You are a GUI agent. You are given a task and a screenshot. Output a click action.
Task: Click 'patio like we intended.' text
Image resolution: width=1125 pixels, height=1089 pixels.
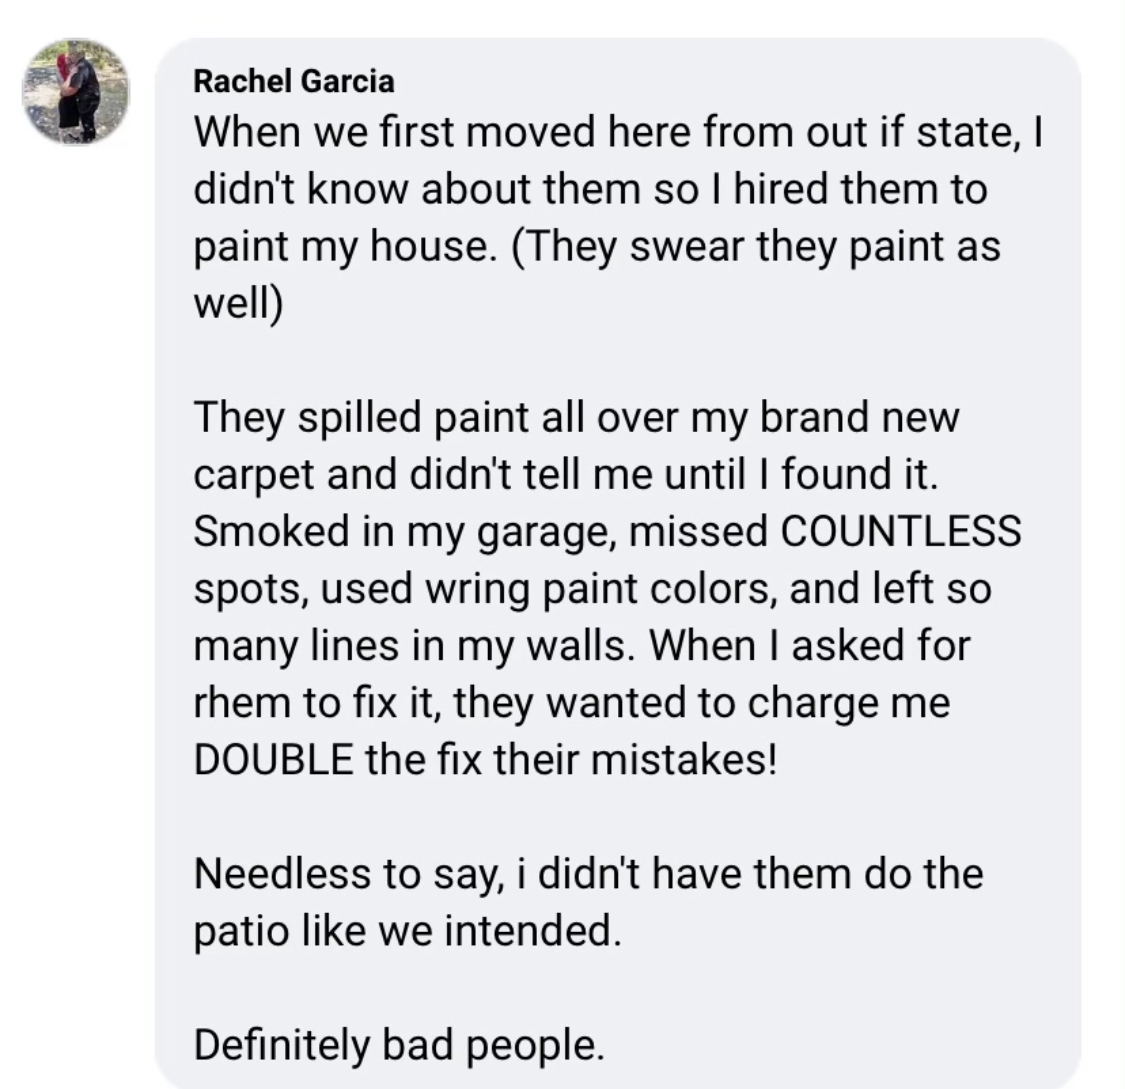pyautogui.click(x=408, y=930)
